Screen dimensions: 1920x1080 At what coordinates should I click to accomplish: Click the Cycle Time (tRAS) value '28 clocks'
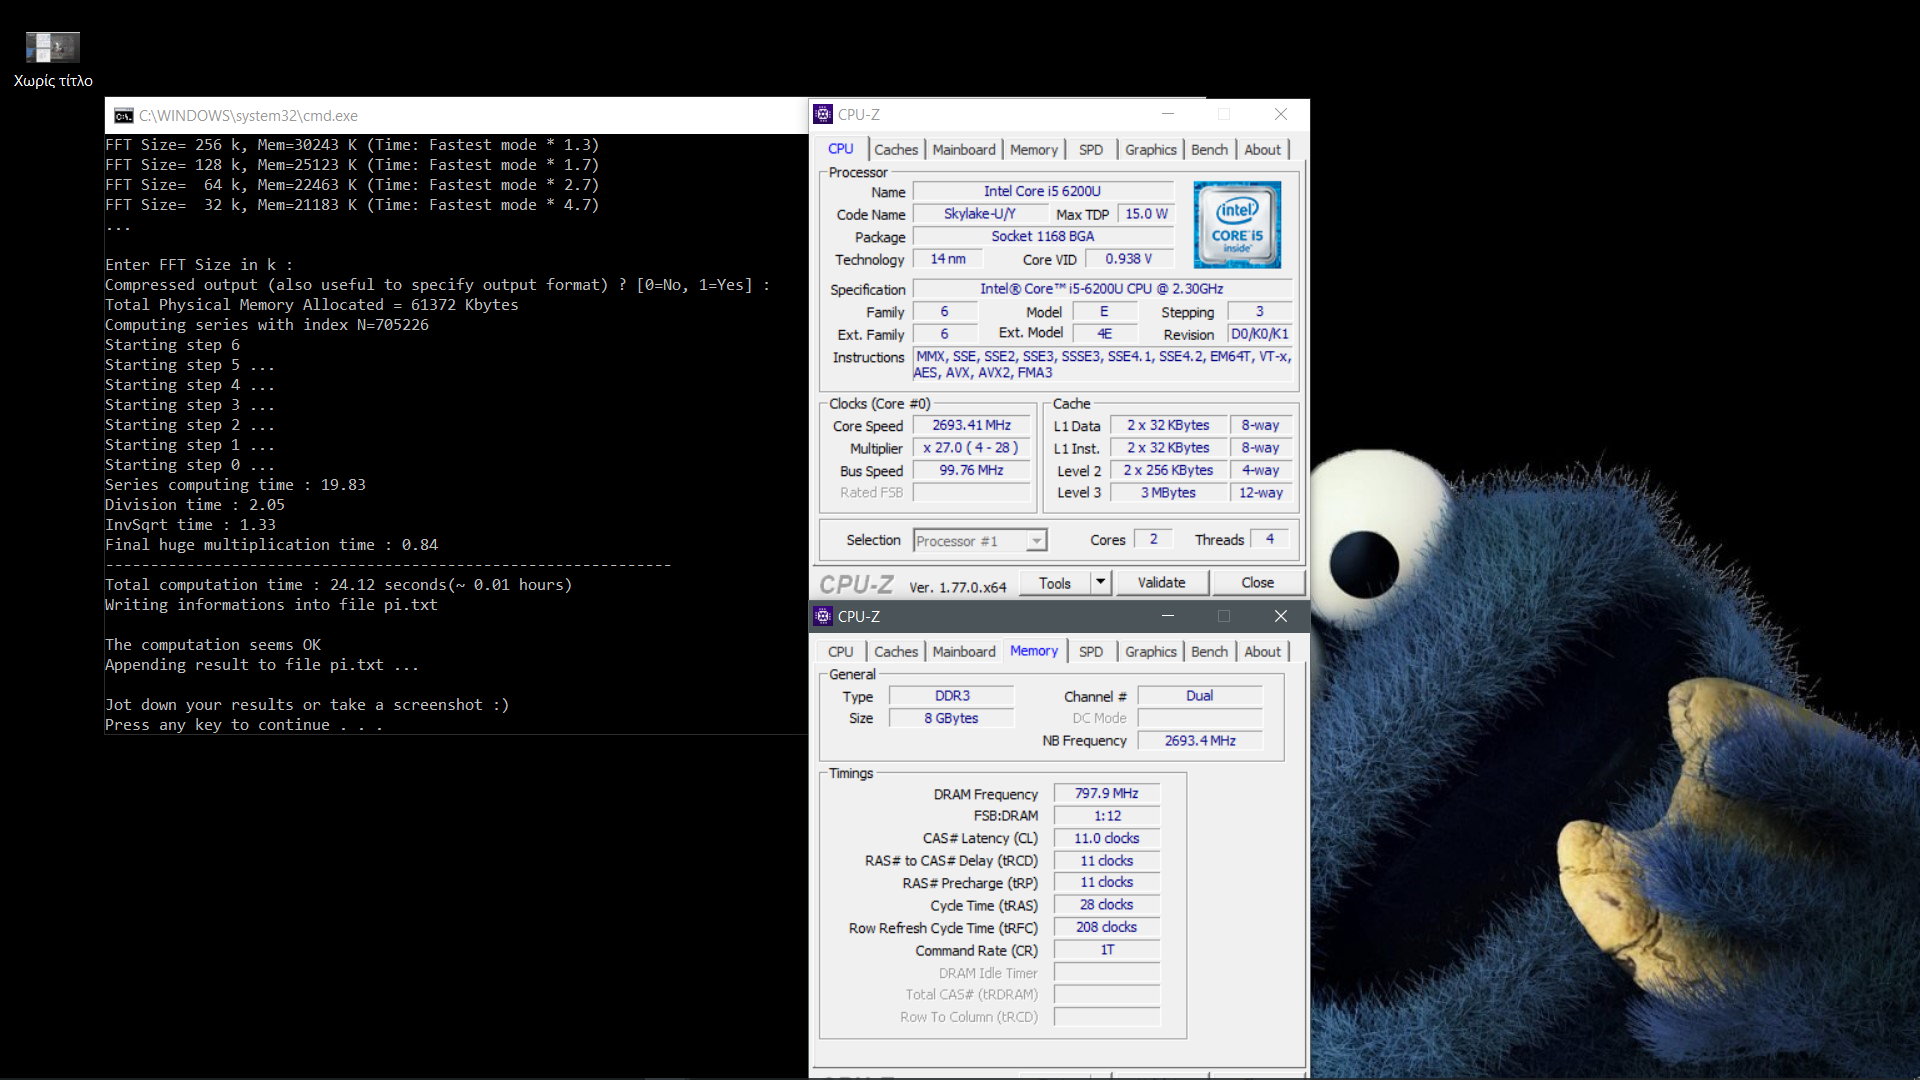pos(1107,905)
